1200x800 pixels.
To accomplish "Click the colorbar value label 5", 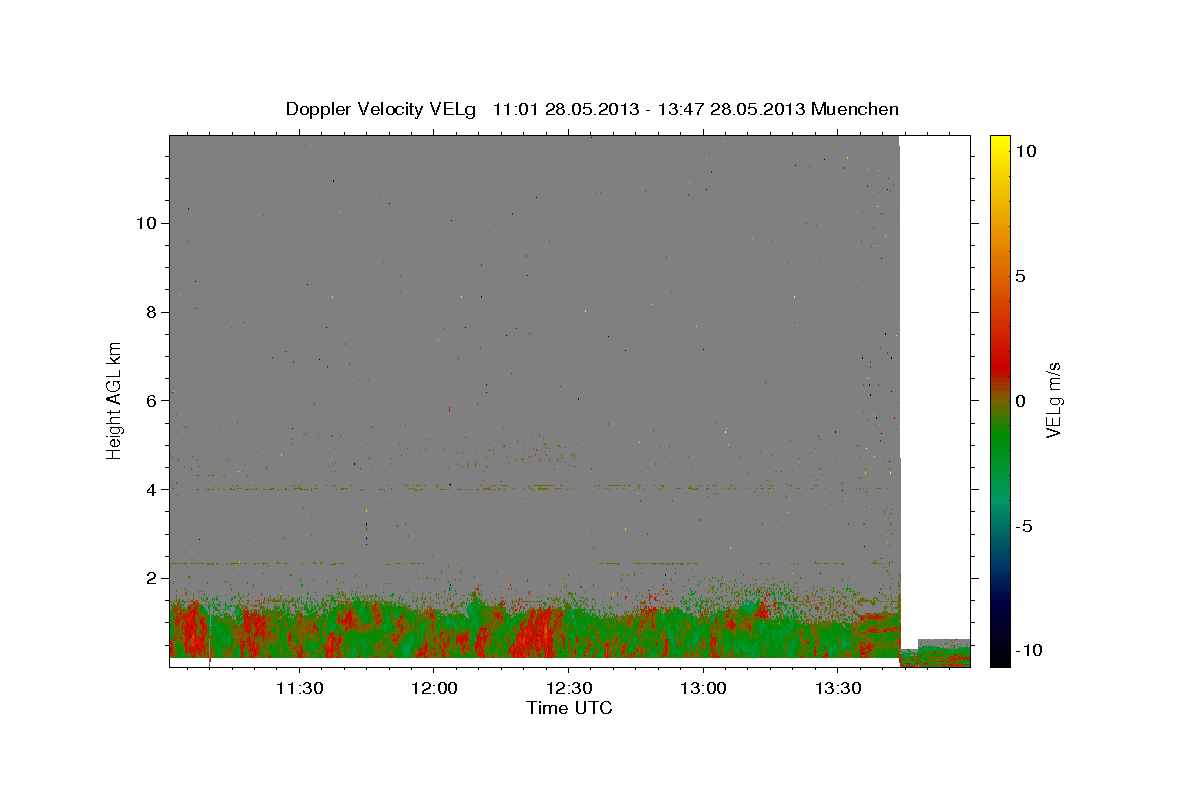I will (1020, 275).
